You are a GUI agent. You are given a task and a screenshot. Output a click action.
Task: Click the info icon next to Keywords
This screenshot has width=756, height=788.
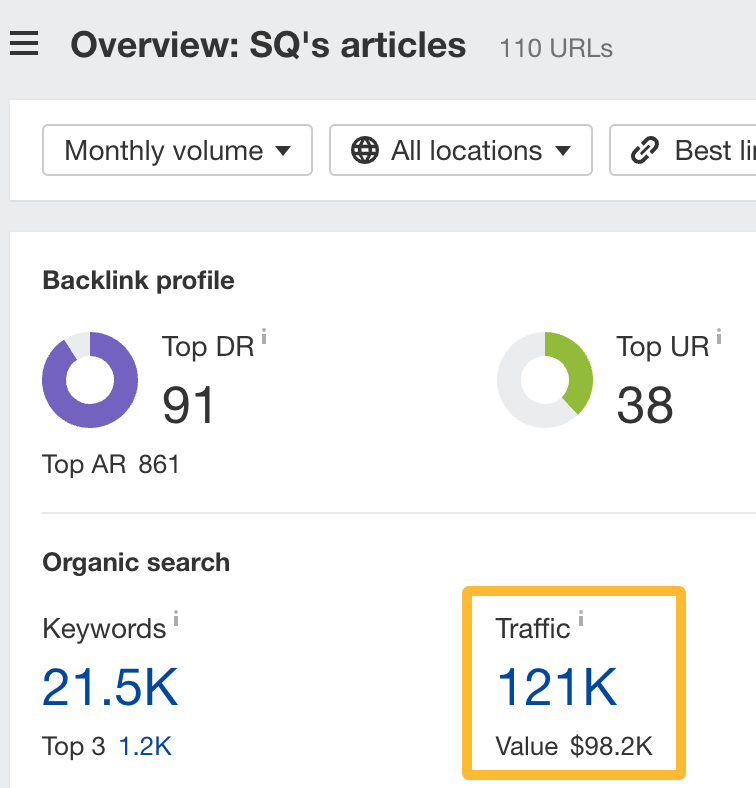[176, 620]
